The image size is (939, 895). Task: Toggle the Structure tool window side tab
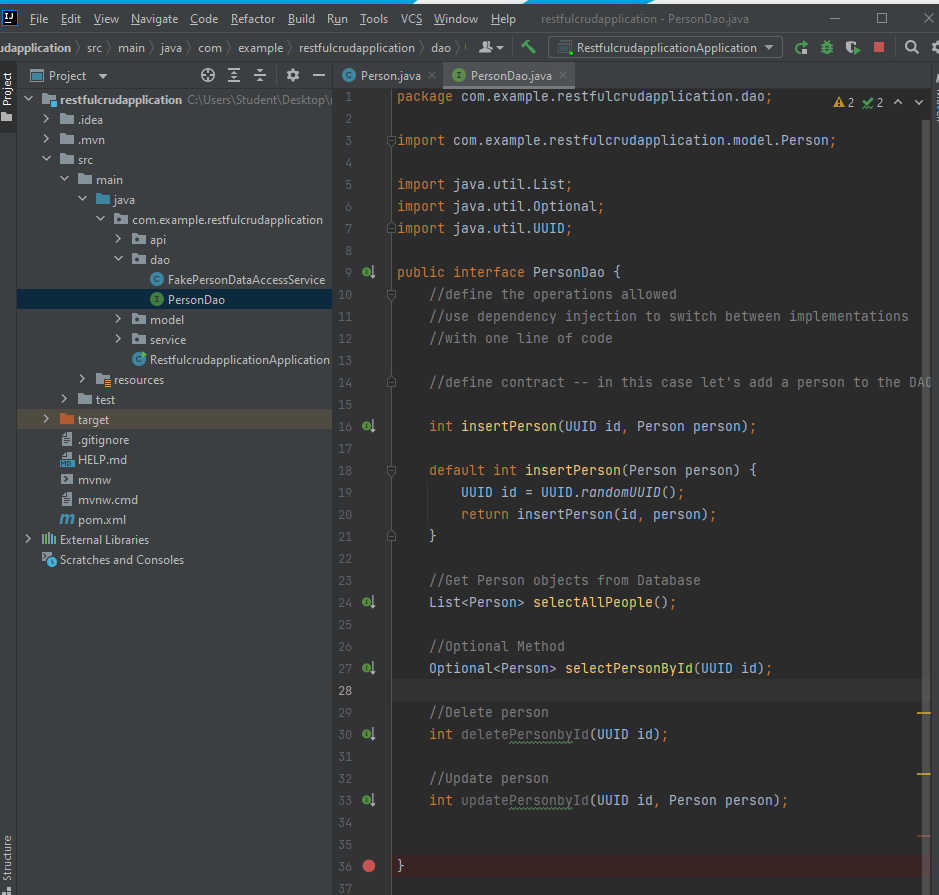pos(8,863)
